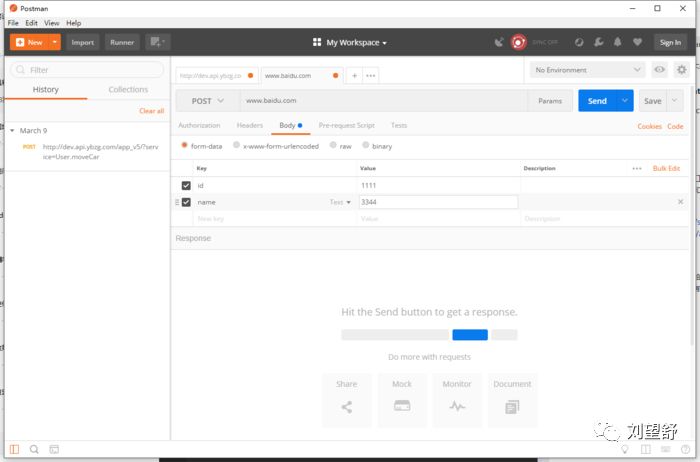
Task: Open the Runner
Action: 122,42
